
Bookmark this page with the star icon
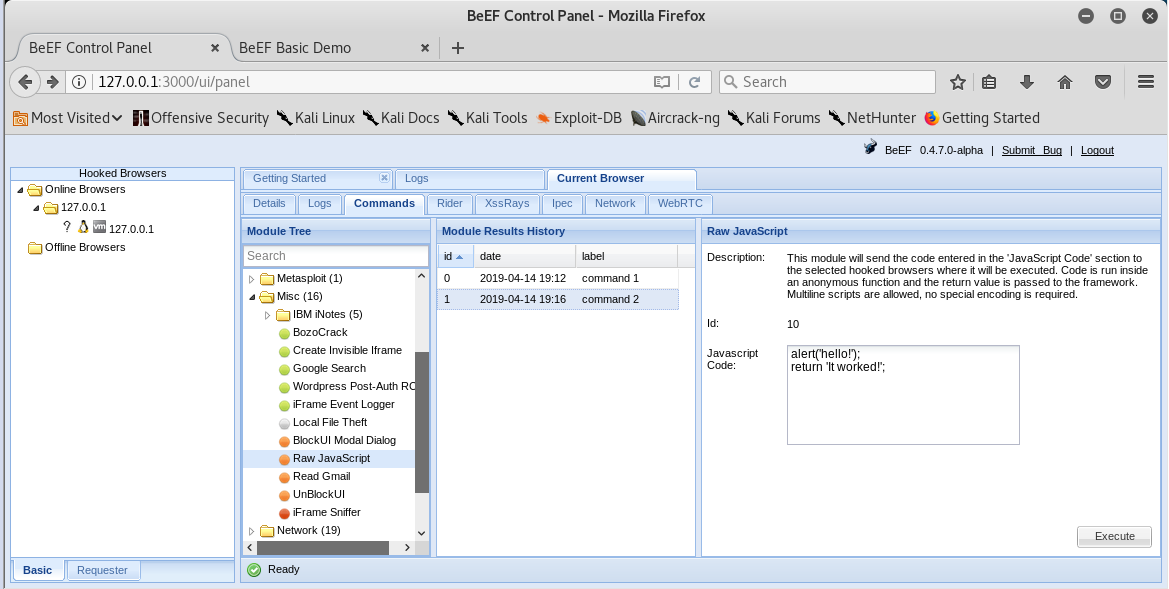point(958,82)
